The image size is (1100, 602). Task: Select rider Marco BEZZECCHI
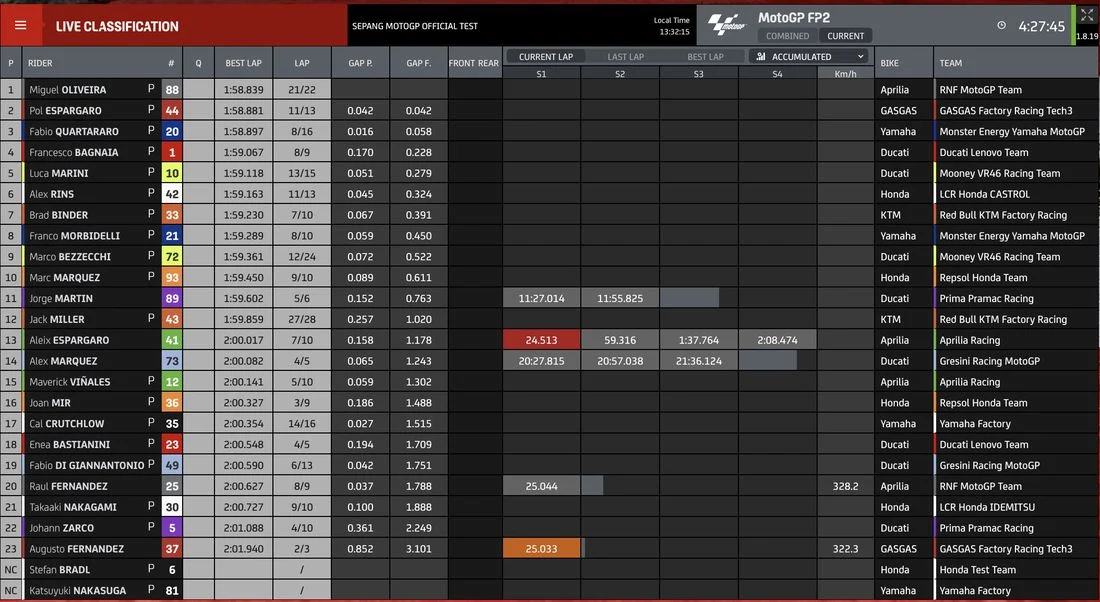click(x=69, y=257)
